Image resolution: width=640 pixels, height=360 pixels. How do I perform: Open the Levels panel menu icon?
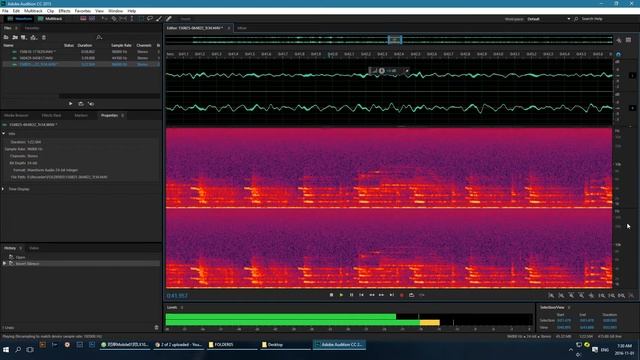click(x=182, y=307)
